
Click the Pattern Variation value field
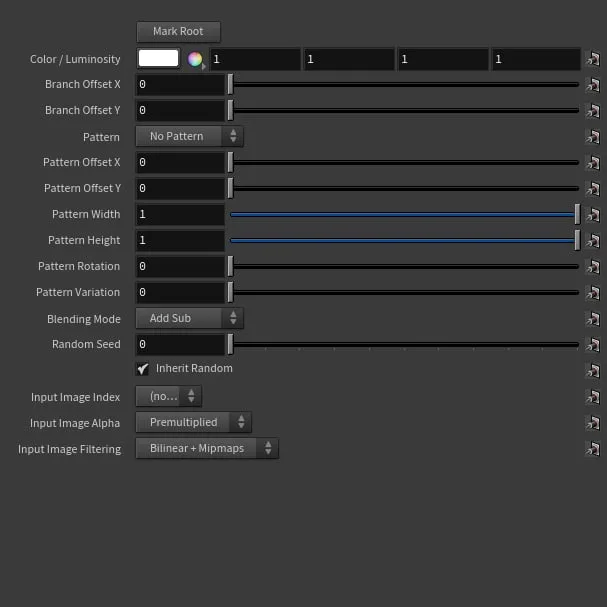click(180, 292)
